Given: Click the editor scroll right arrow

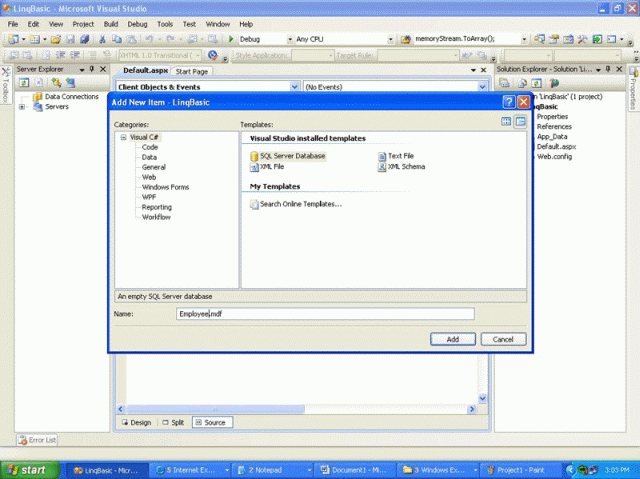Looking at the screenshot, I should click(x=472, y=409).
